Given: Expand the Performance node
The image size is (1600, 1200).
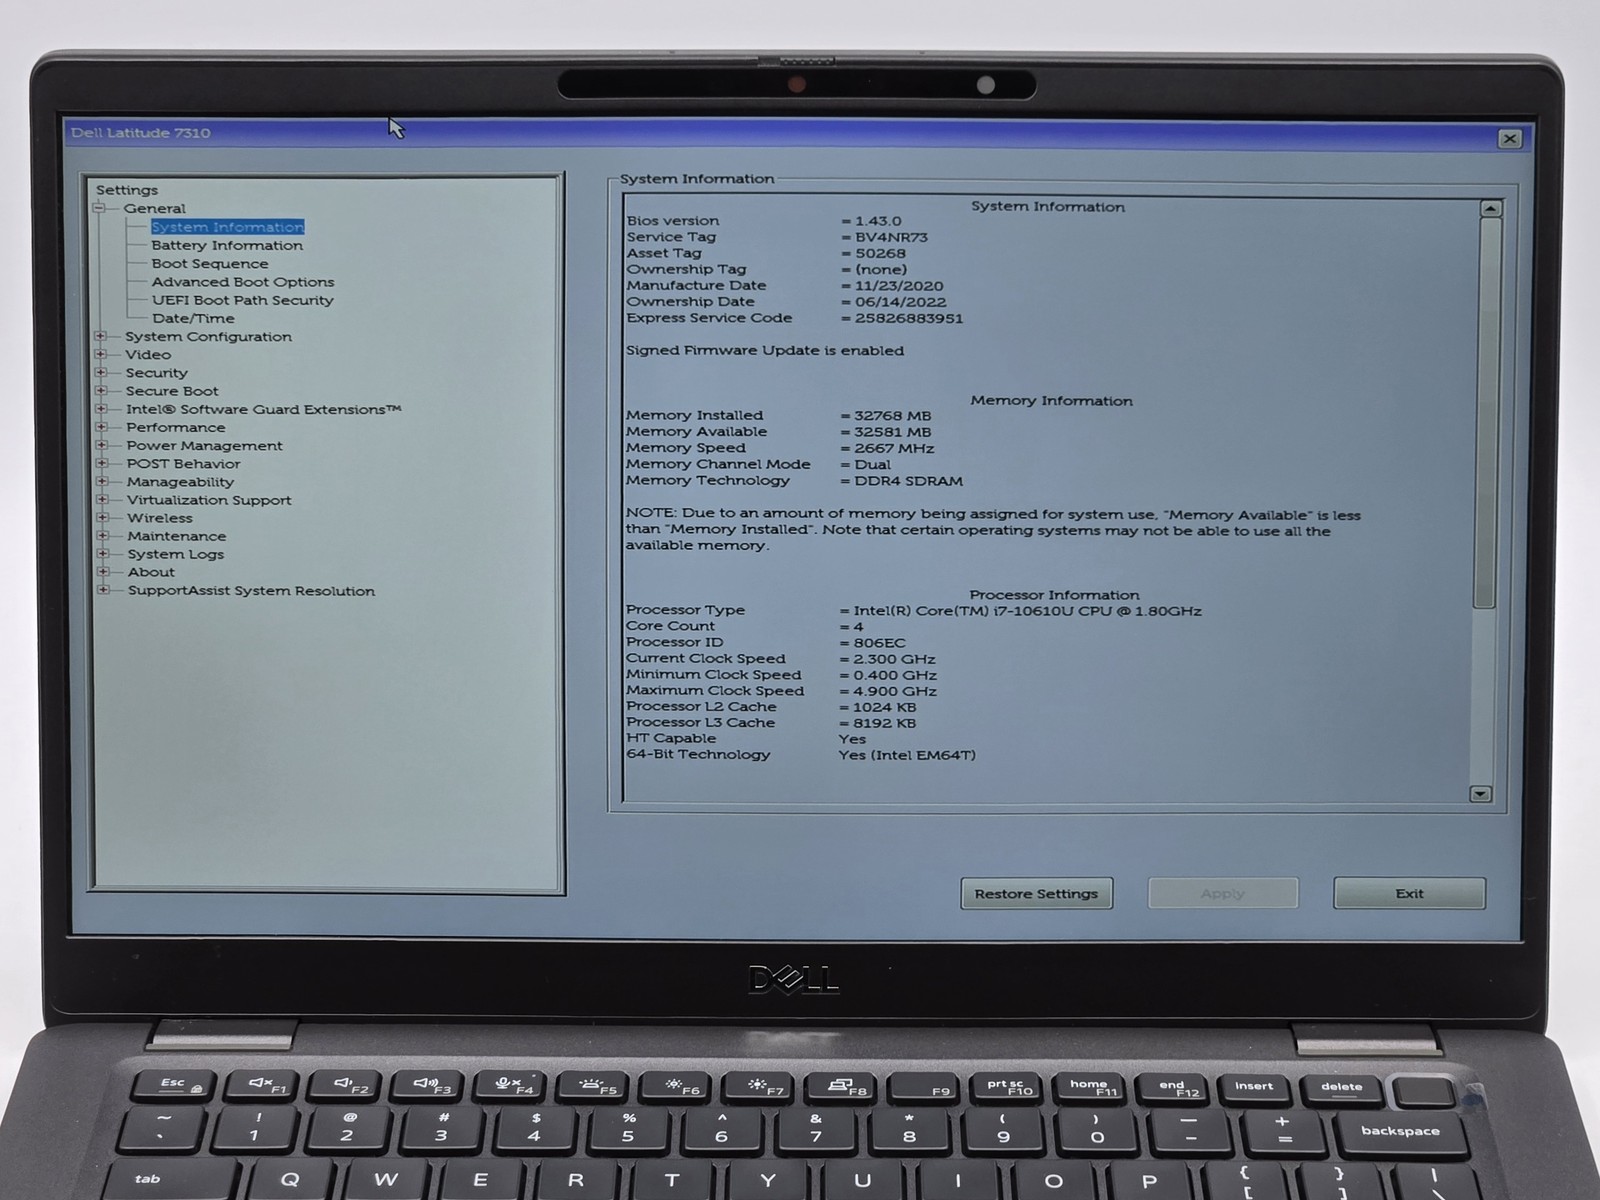Looking at the screenshot, I should [x=102, y=427].
